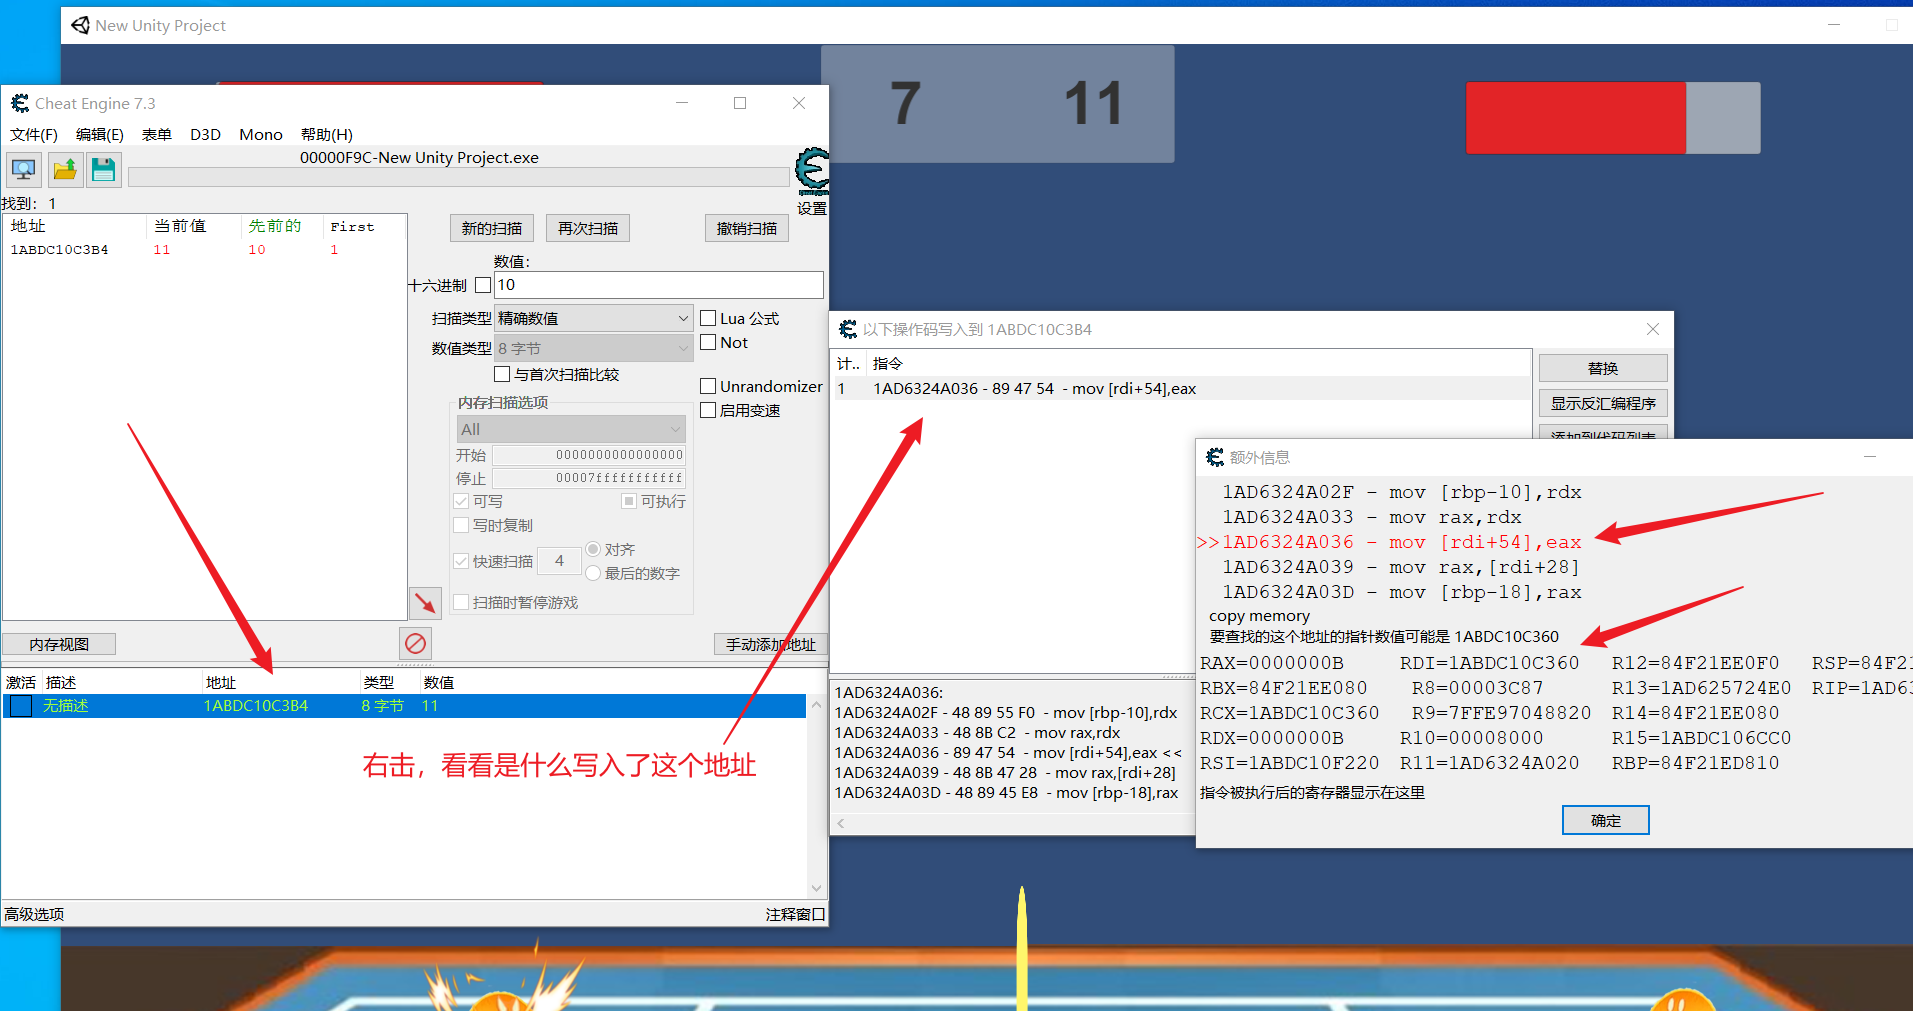
Task: Open the Help menu
Action: pyautogui.click(x=327, y=134)
